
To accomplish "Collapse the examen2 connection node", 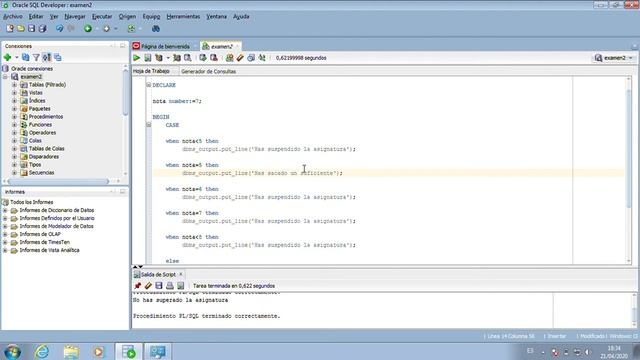I will point(5,77).
